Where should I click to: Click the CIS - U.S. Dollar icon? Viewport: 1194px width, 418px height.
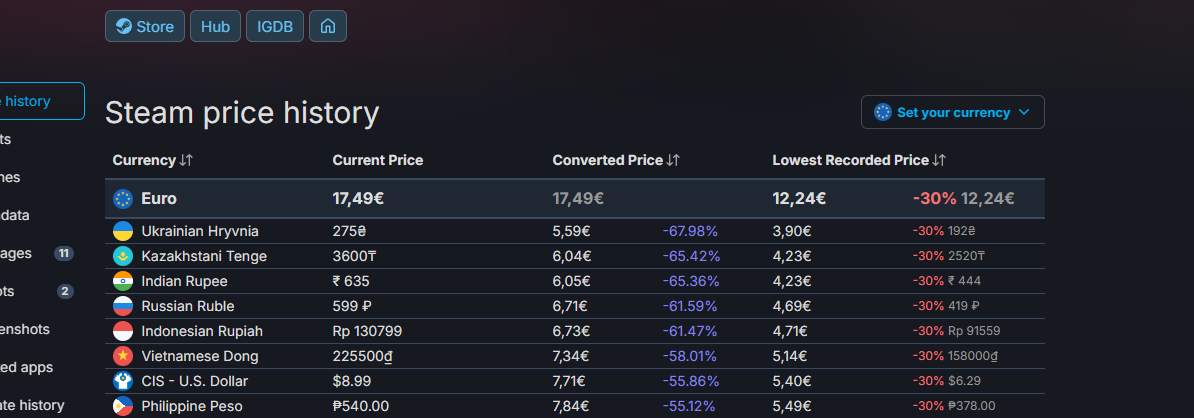click(123, 381)
